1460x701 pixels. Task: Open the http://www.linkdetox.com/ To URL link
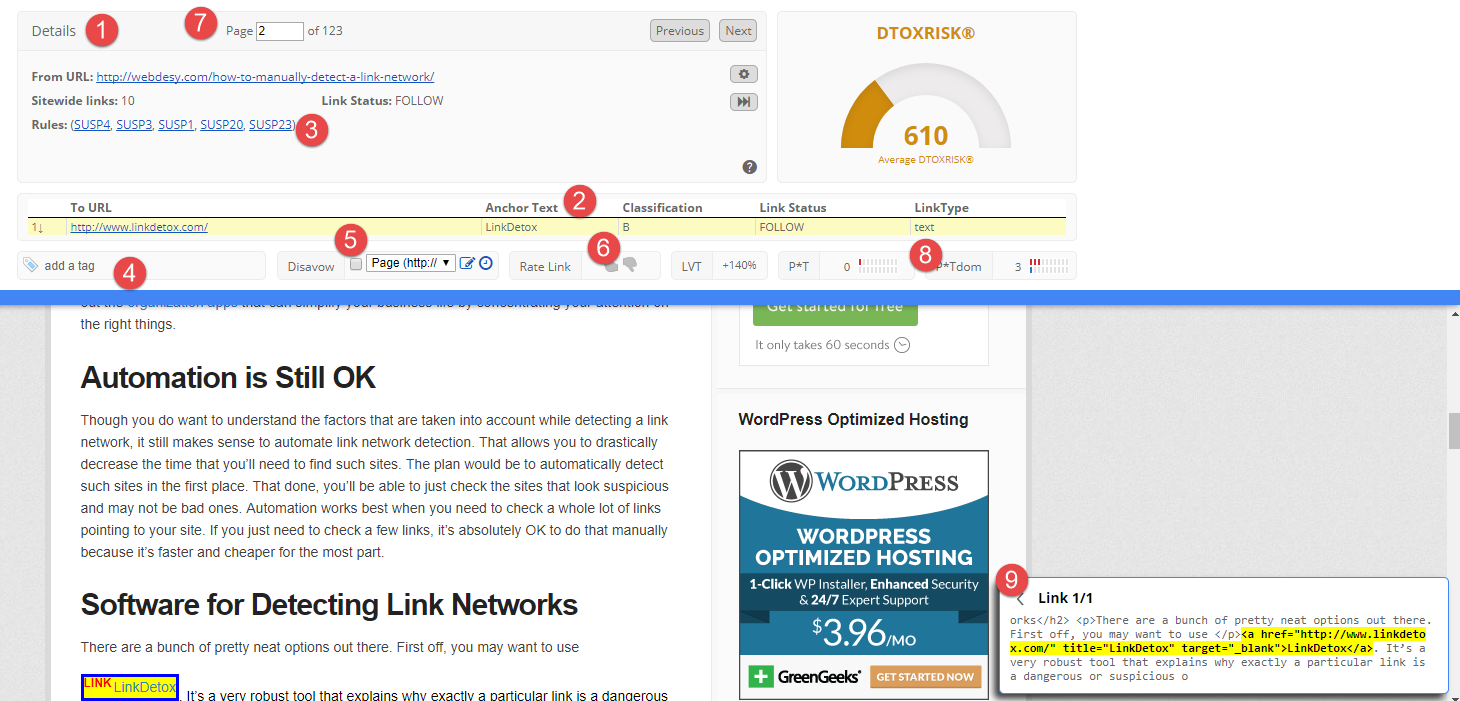139,227
